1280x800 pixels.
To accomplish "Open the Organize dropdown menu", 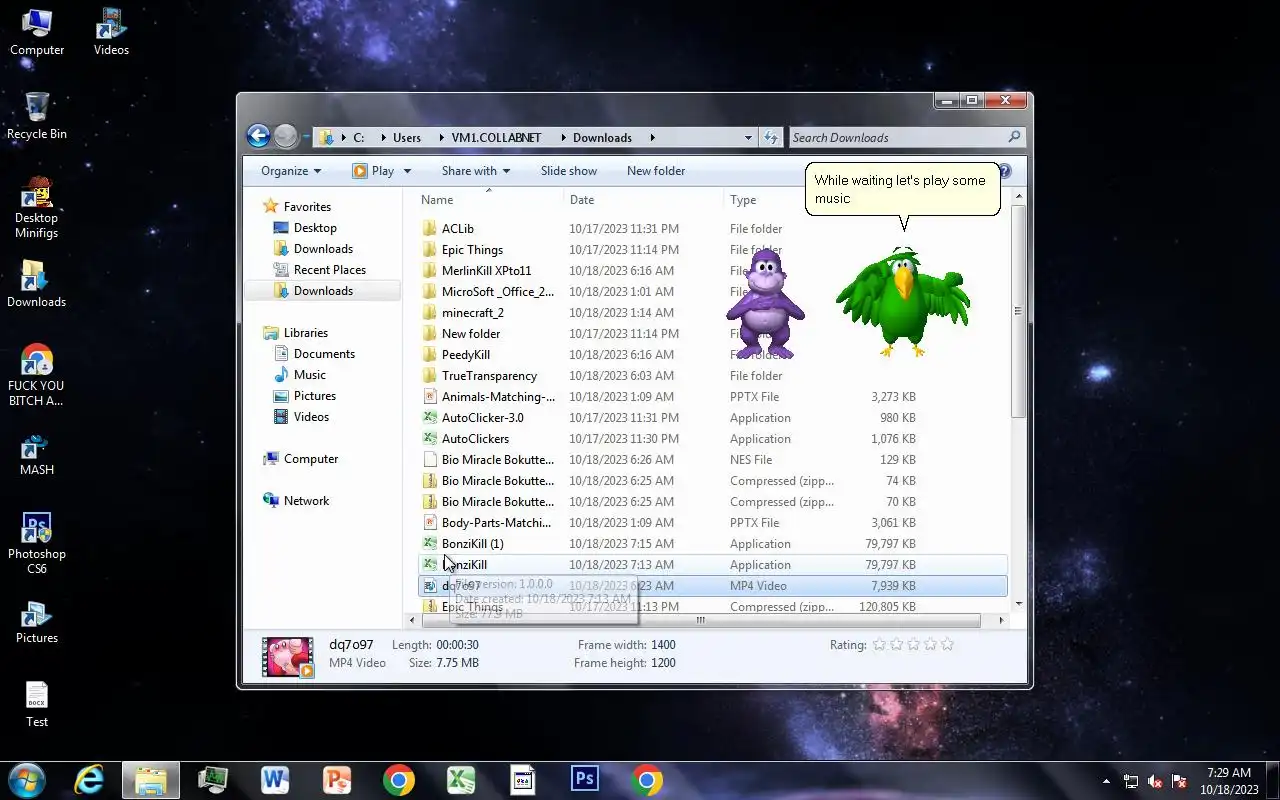I will (x=291, y=171).
